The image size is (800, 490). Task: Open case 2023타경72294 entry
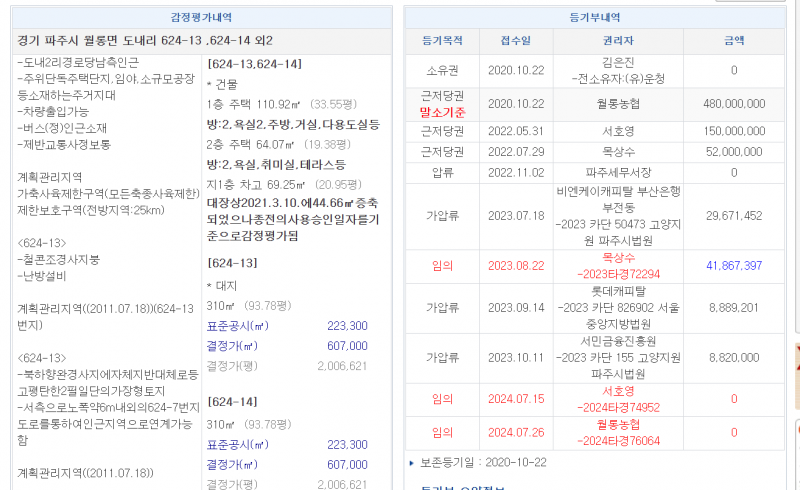tap(618, 273)
